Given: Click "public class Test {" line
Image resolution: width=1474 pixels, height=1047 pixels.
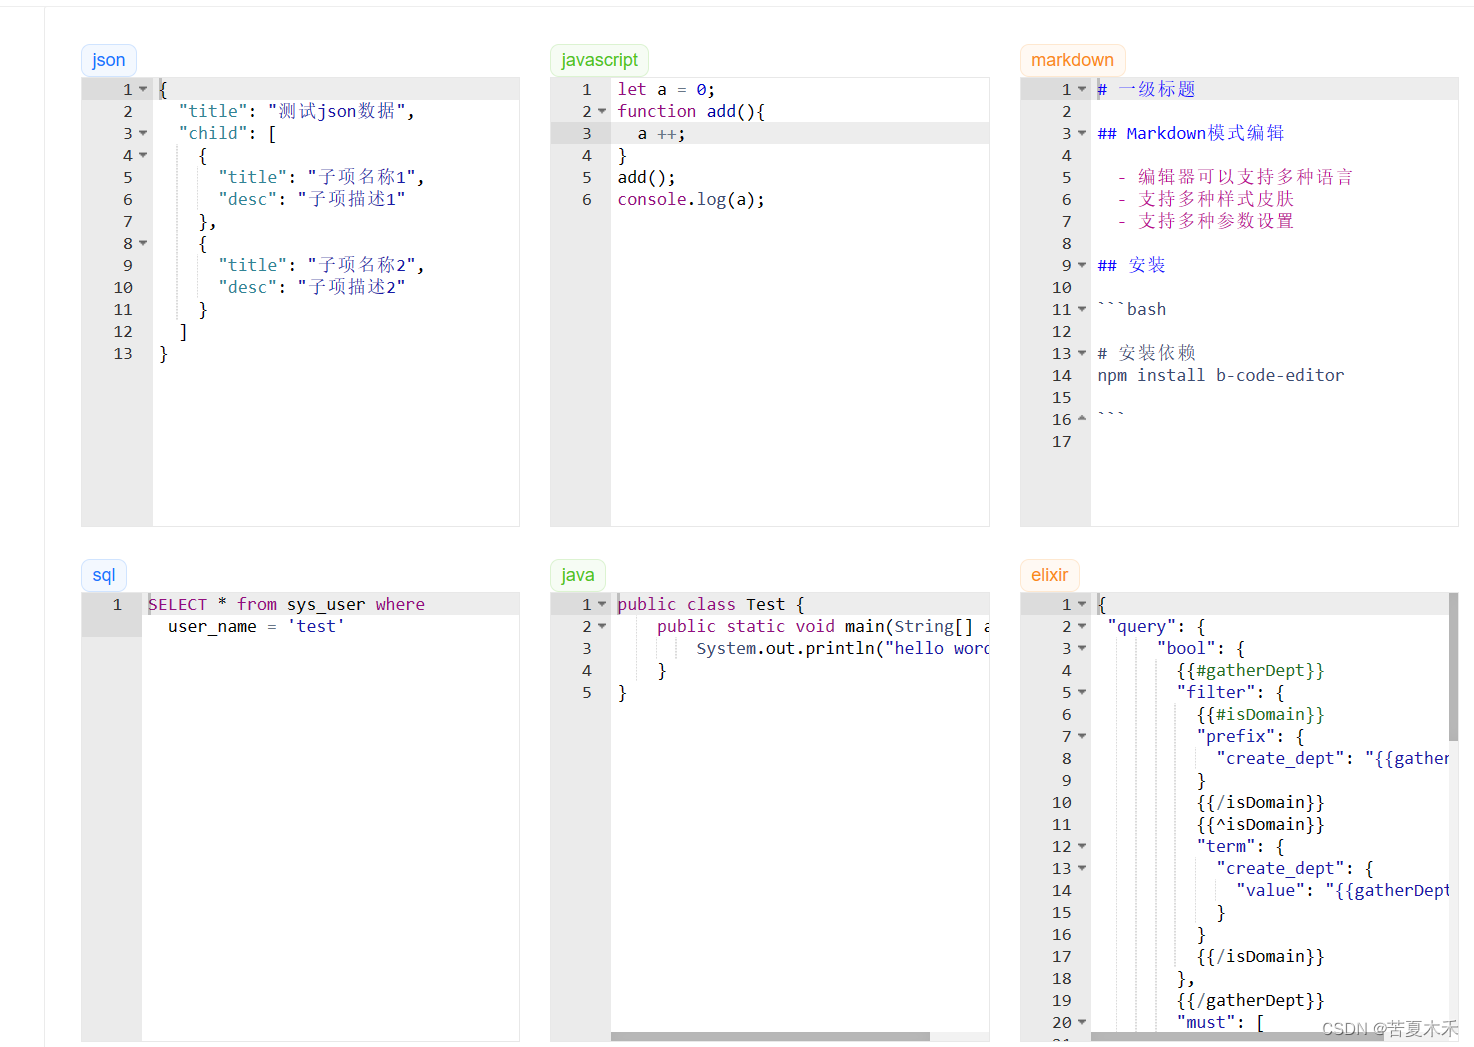Looking at the screenshot, I should [x=711, y=604].
